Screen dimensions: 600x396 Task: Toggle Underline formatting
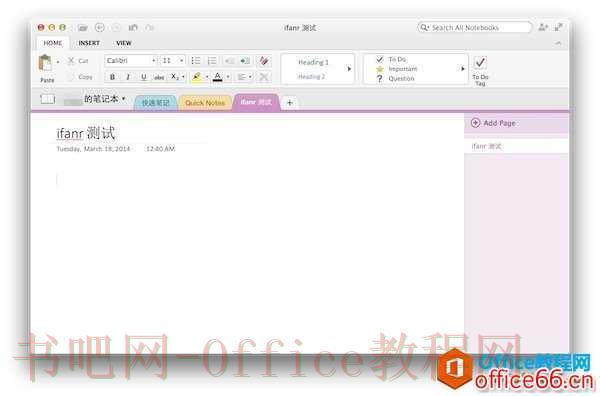pos(143,77)
